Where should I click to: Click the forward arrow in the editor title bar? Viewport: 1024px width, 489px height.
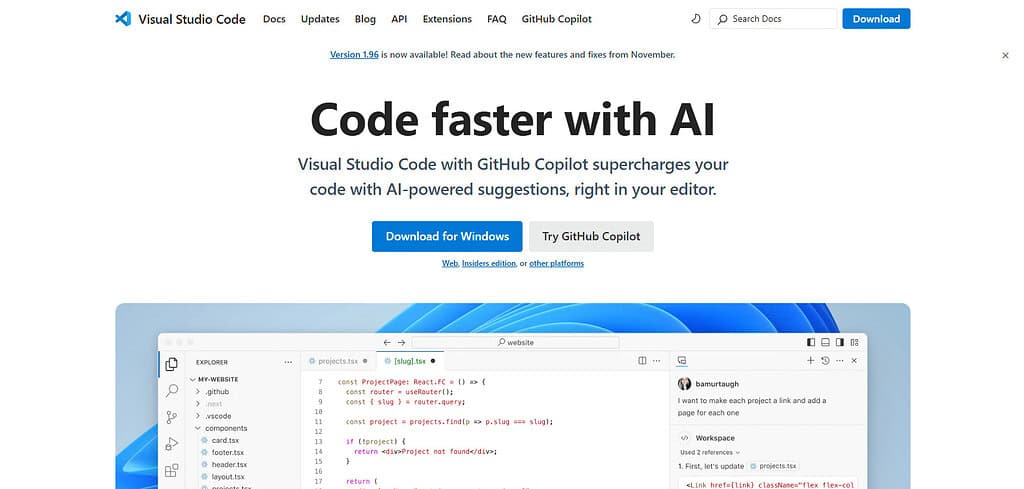(402, 342)
